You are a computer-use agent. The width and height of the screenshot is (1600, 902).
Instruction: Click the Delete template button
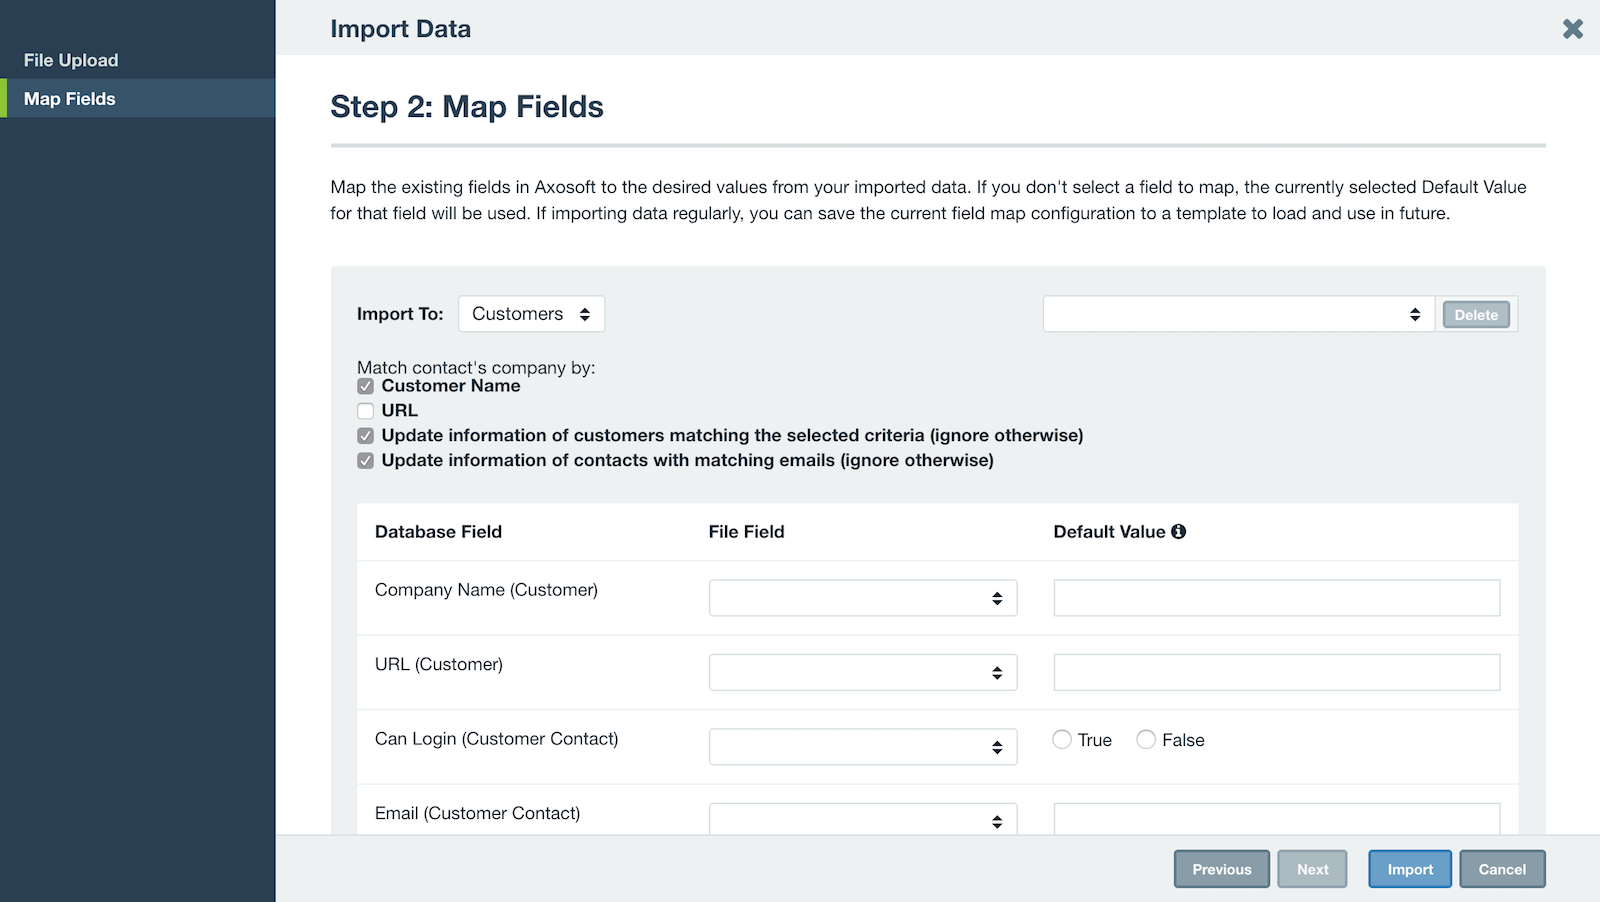[x=1476, y=315]
